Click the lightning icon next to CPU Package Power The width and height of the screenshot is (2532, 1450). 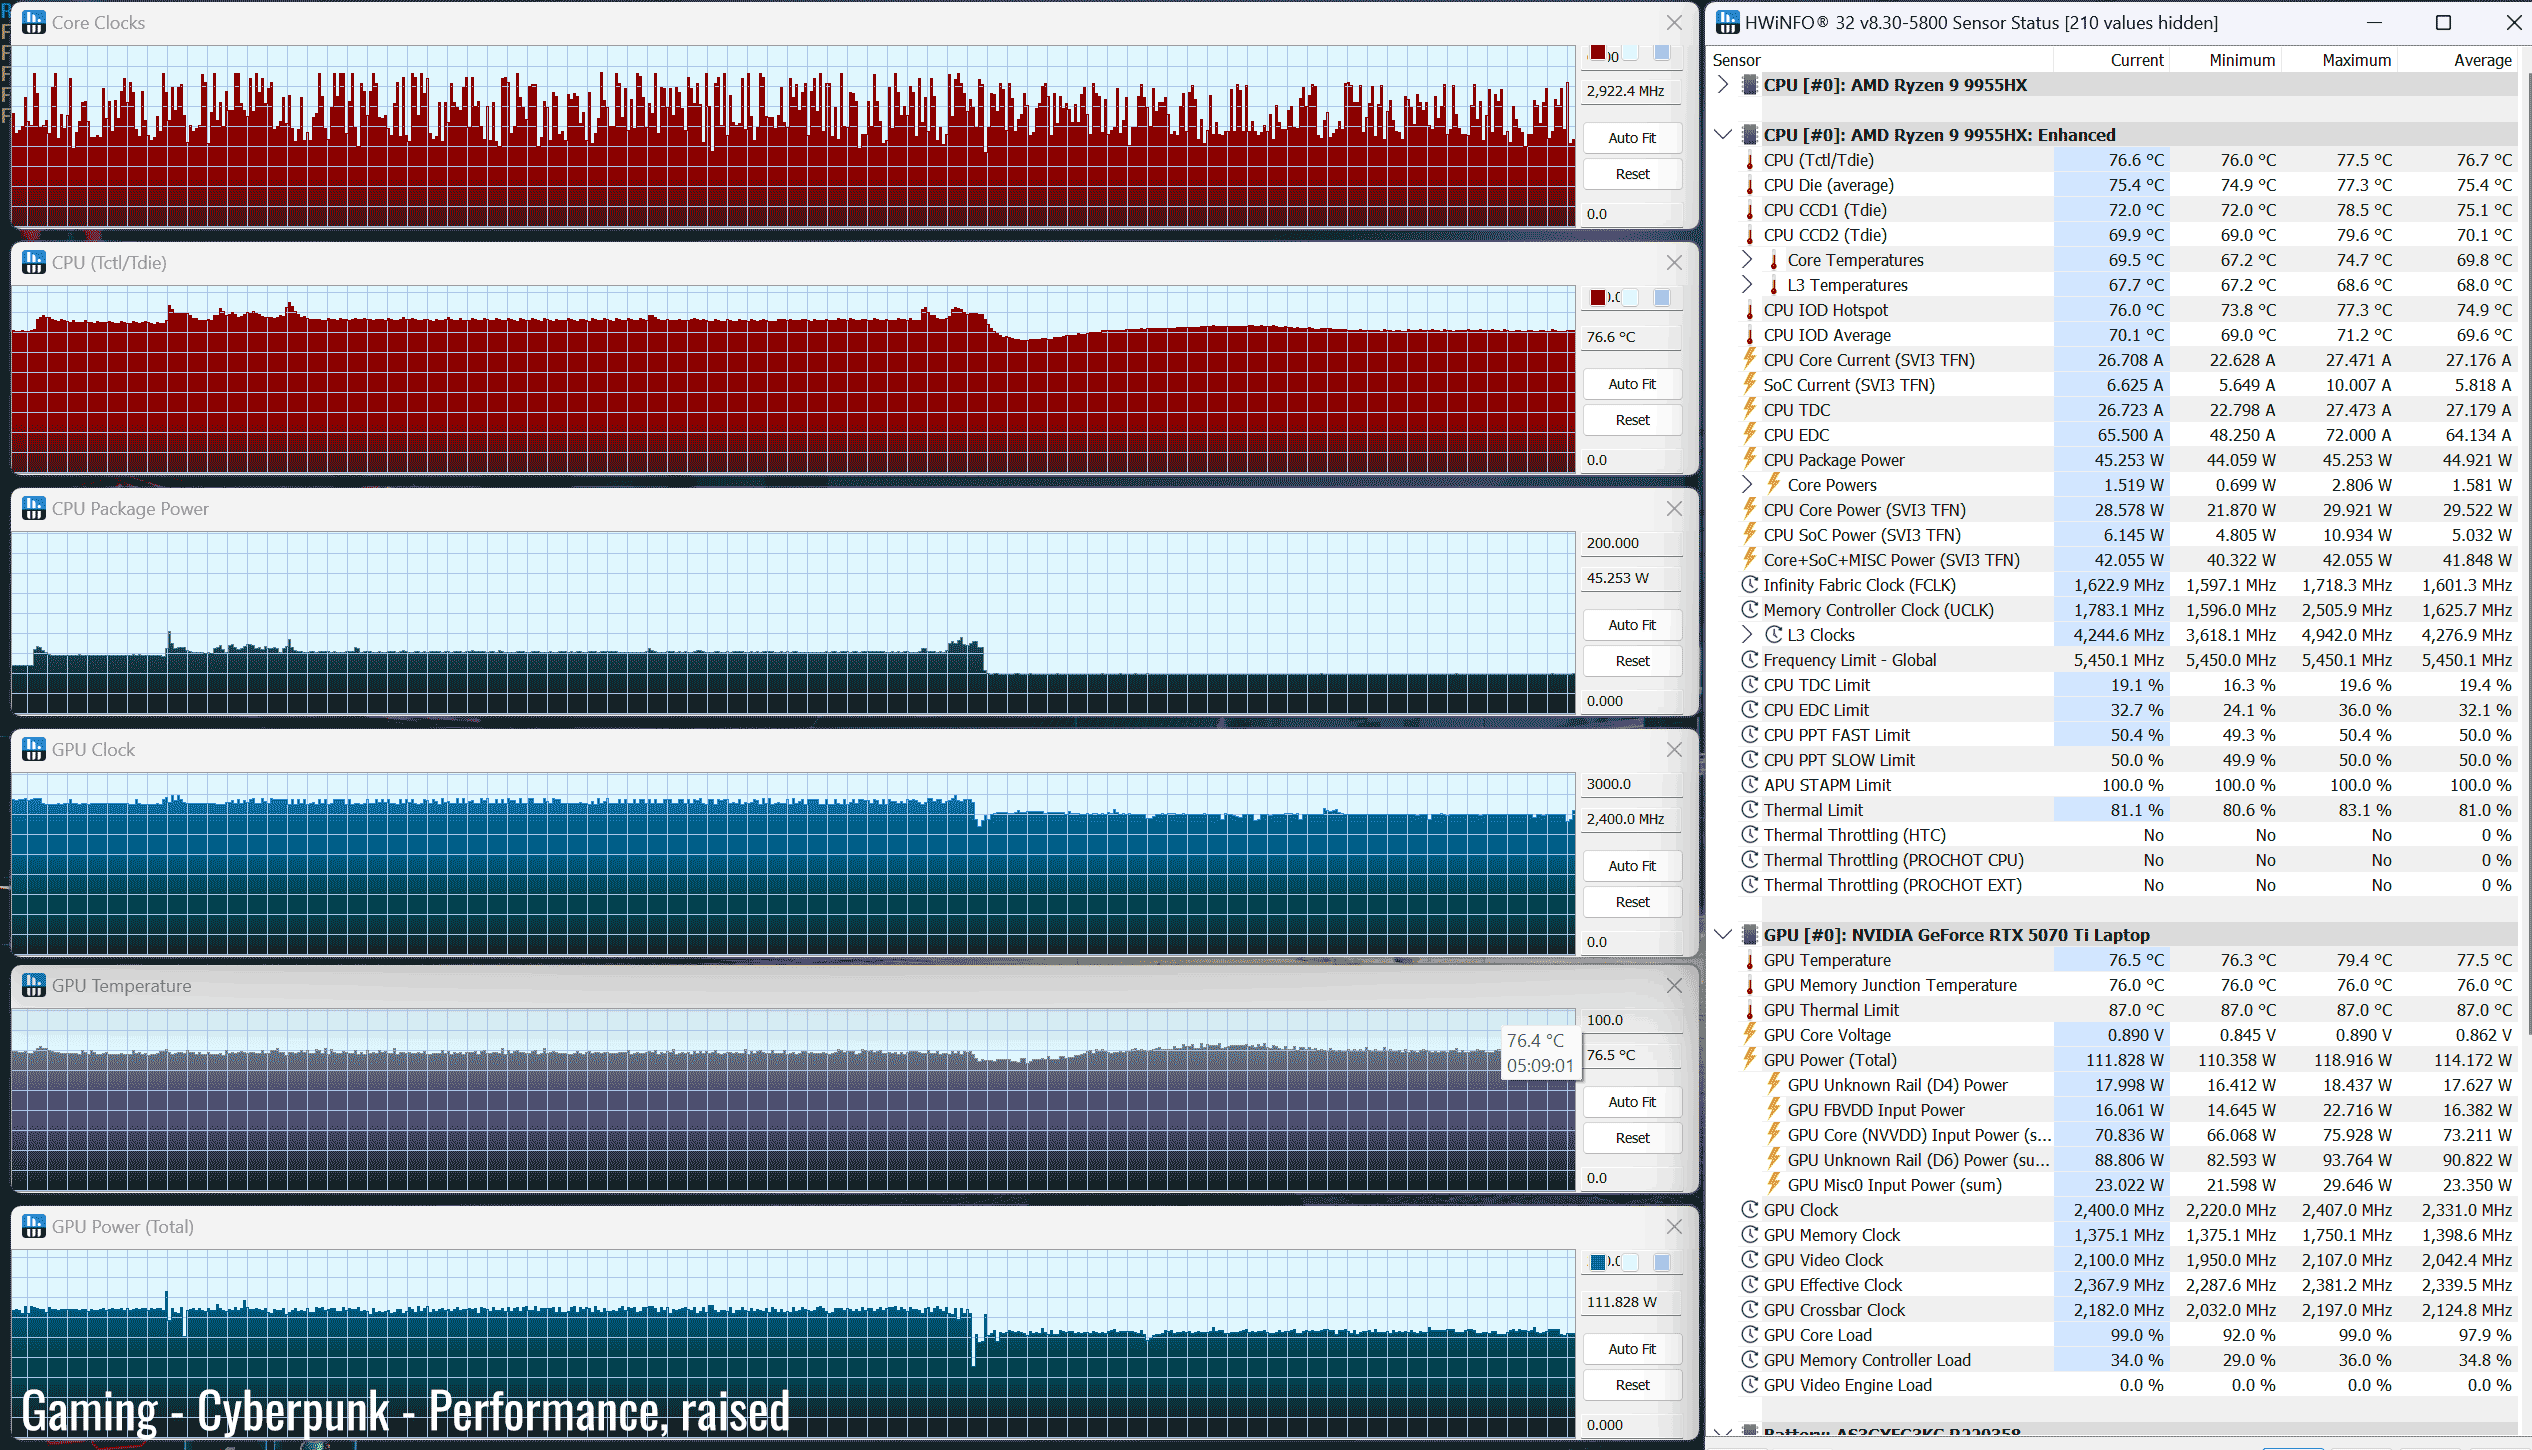(x=1749, y=460)
